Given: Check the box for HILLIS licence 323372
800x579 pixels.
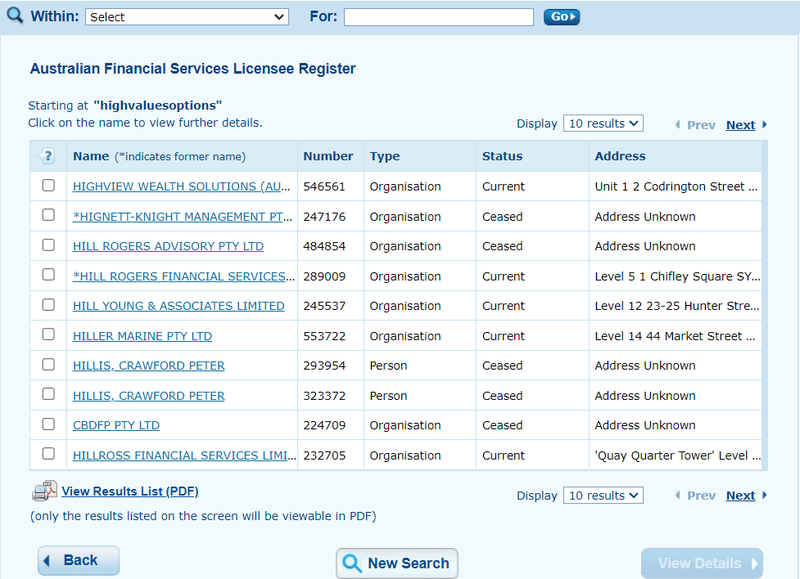Looking at the screenshot, I should point(48,394).
